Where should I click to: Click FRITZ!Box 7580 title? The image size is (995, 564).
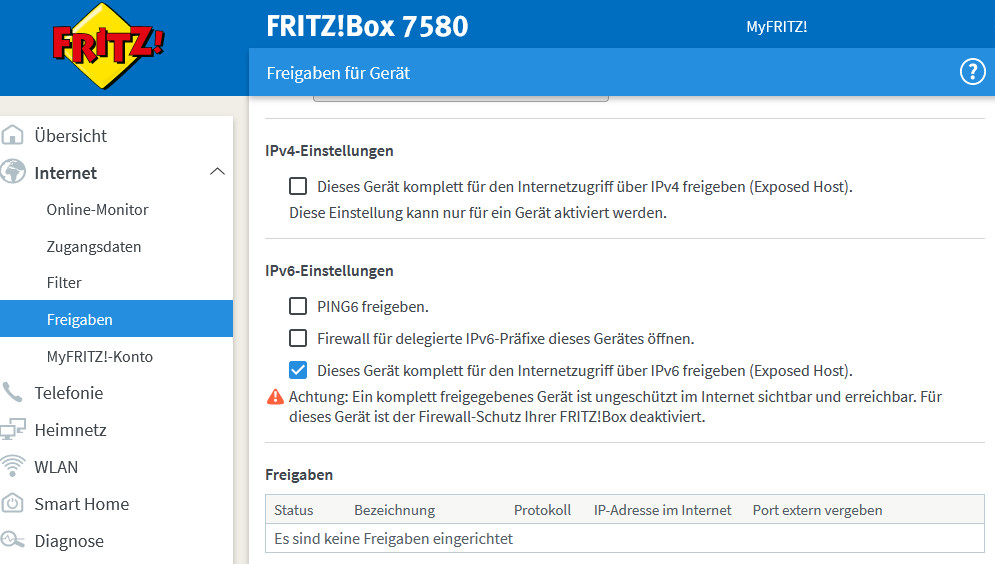click(367, 26)
